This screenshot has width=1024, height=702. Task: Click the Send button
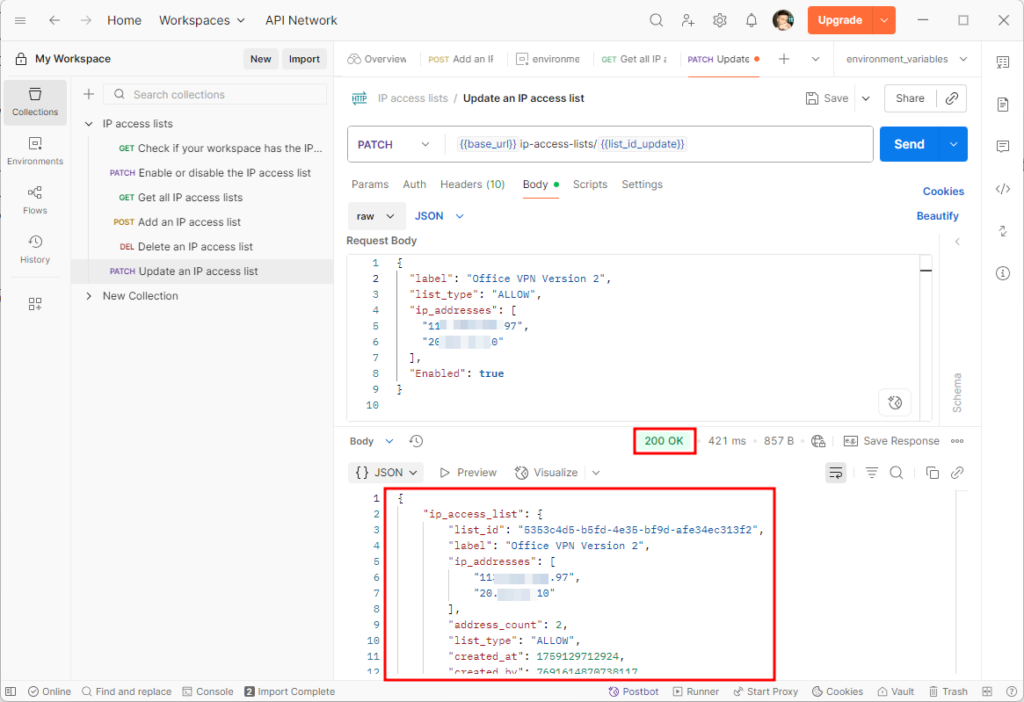(x=908, y=144)
